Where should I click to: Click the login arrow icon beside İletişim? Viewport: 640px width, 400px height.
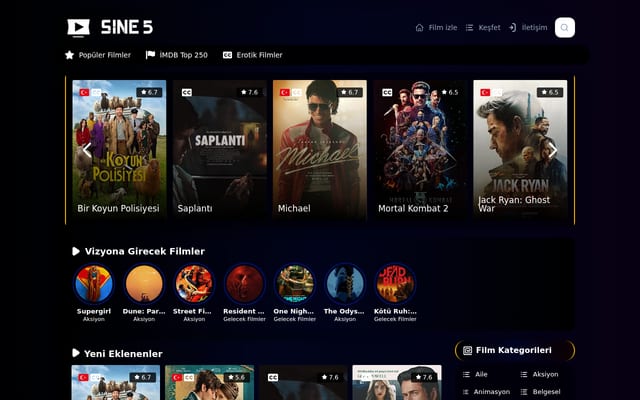pos(512,27)
